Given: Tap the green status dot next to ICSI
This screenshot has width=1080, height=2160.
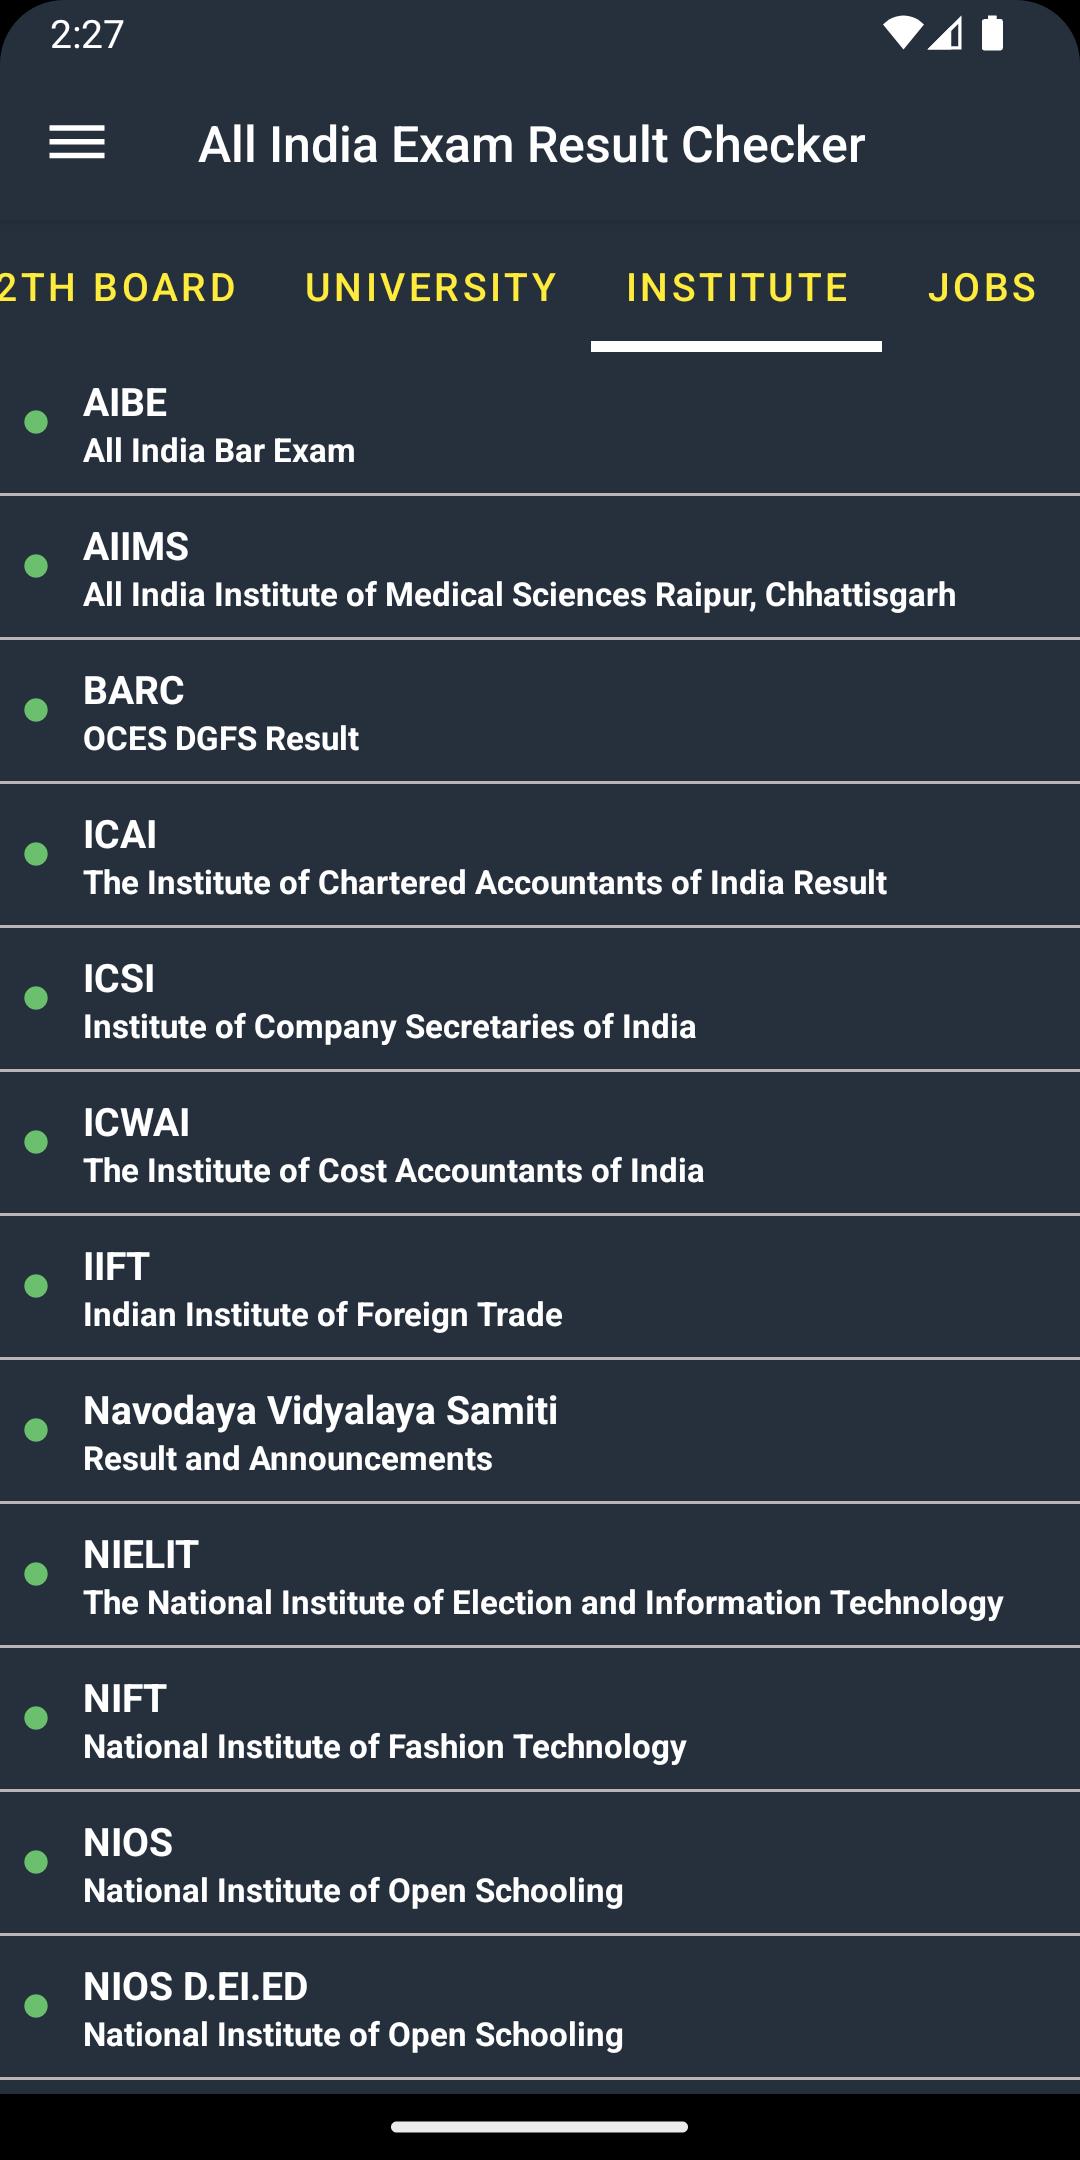Looking at the screenshot, I should coord(36,998).
